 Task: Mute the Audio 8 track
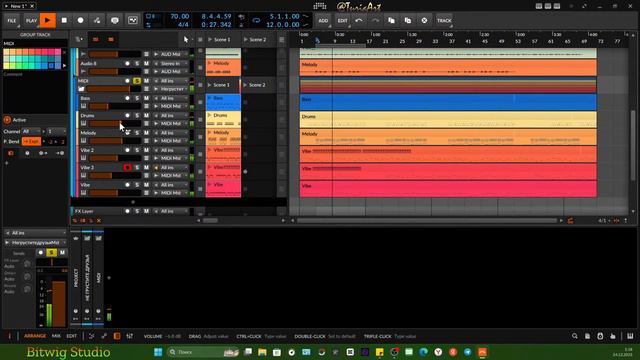click(146, 64)
